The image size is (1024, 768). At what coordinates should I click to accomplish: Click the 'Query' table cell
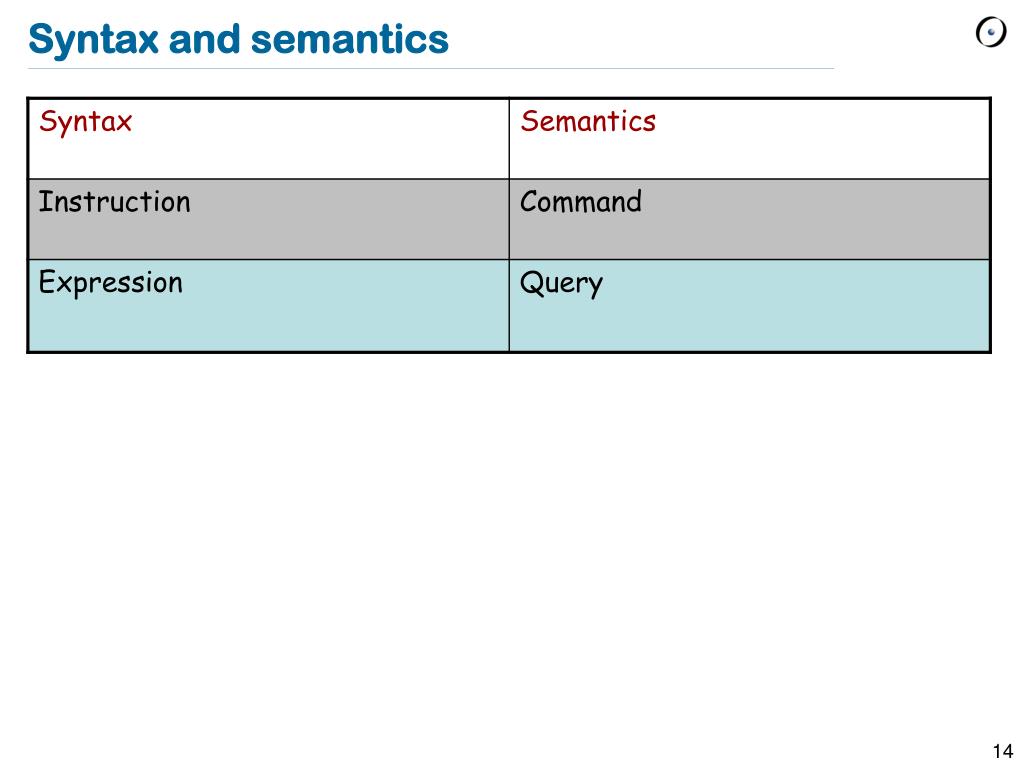coord(749,306)
